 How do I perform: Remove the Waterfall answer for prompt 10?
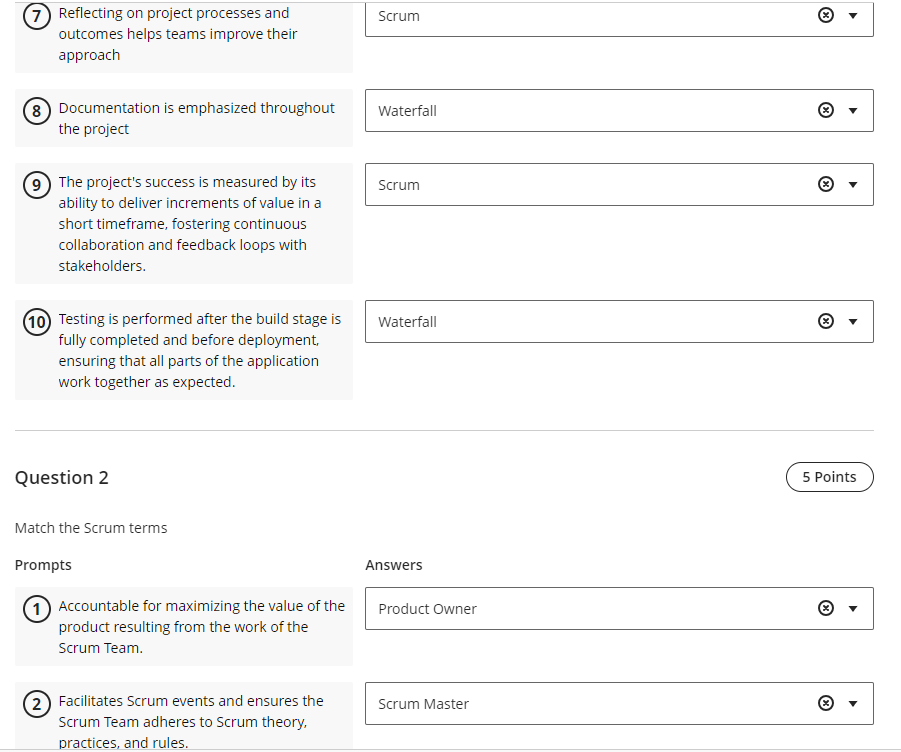tap(825, 321)
